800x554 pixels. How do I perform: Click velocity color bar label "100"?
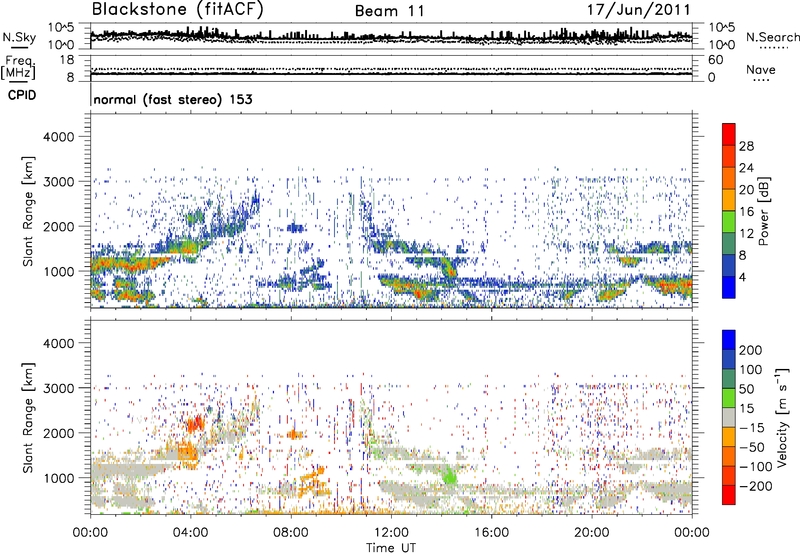pos(750,369)
